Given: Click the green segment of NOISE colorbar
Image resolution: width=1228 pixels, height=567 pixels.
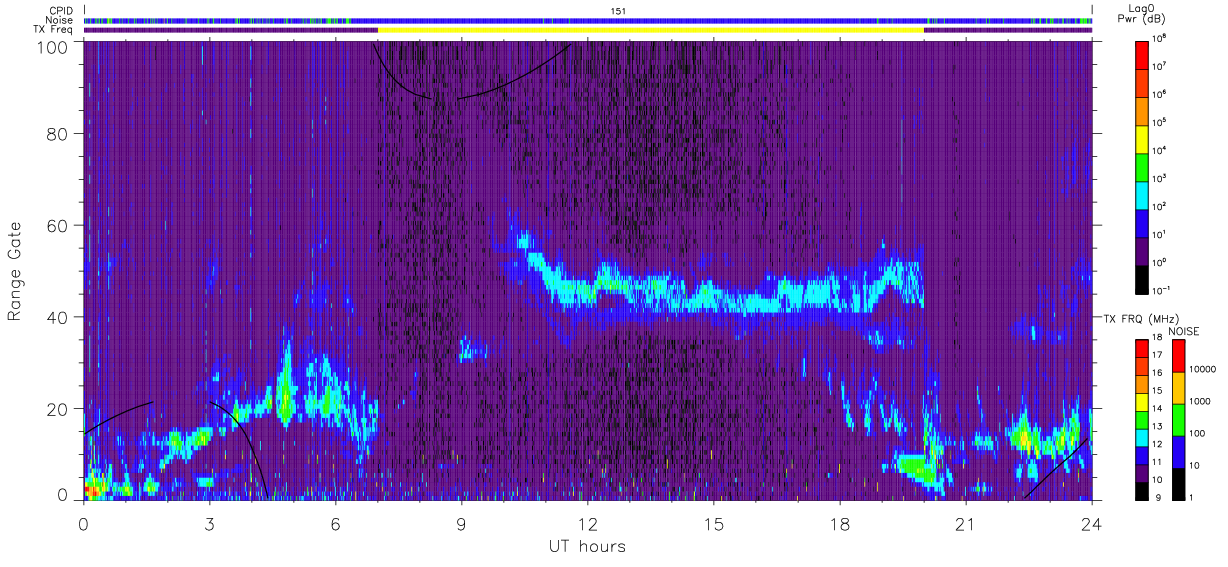Looking at the screenshot, I should click(x=1178, y=419).
